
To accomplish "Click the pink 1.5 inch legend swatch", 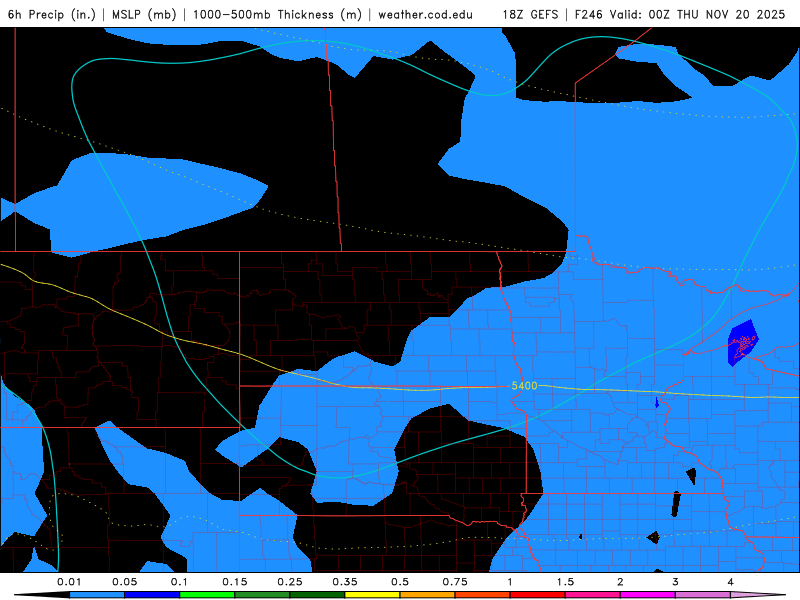I will click(593, 595).
